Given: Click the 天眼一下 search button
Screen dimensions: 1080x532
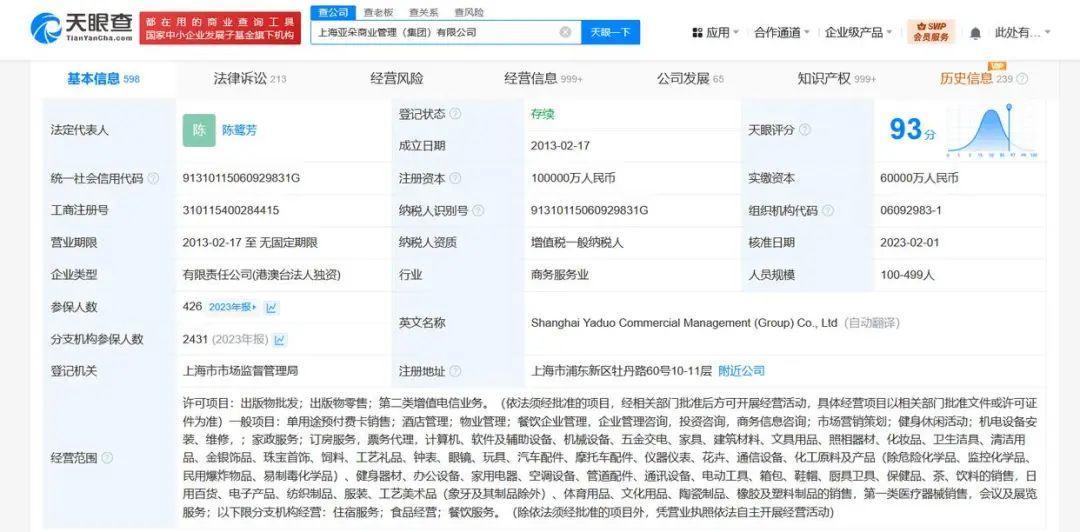Looking at the screenshot, I should tap(610, 32).
